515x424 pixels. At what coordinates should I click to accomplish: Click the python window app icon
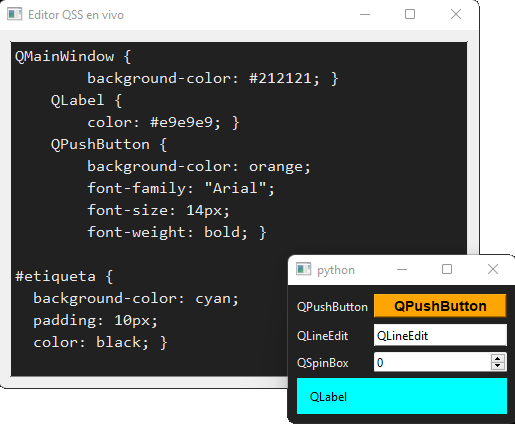(x=303, y=269)
